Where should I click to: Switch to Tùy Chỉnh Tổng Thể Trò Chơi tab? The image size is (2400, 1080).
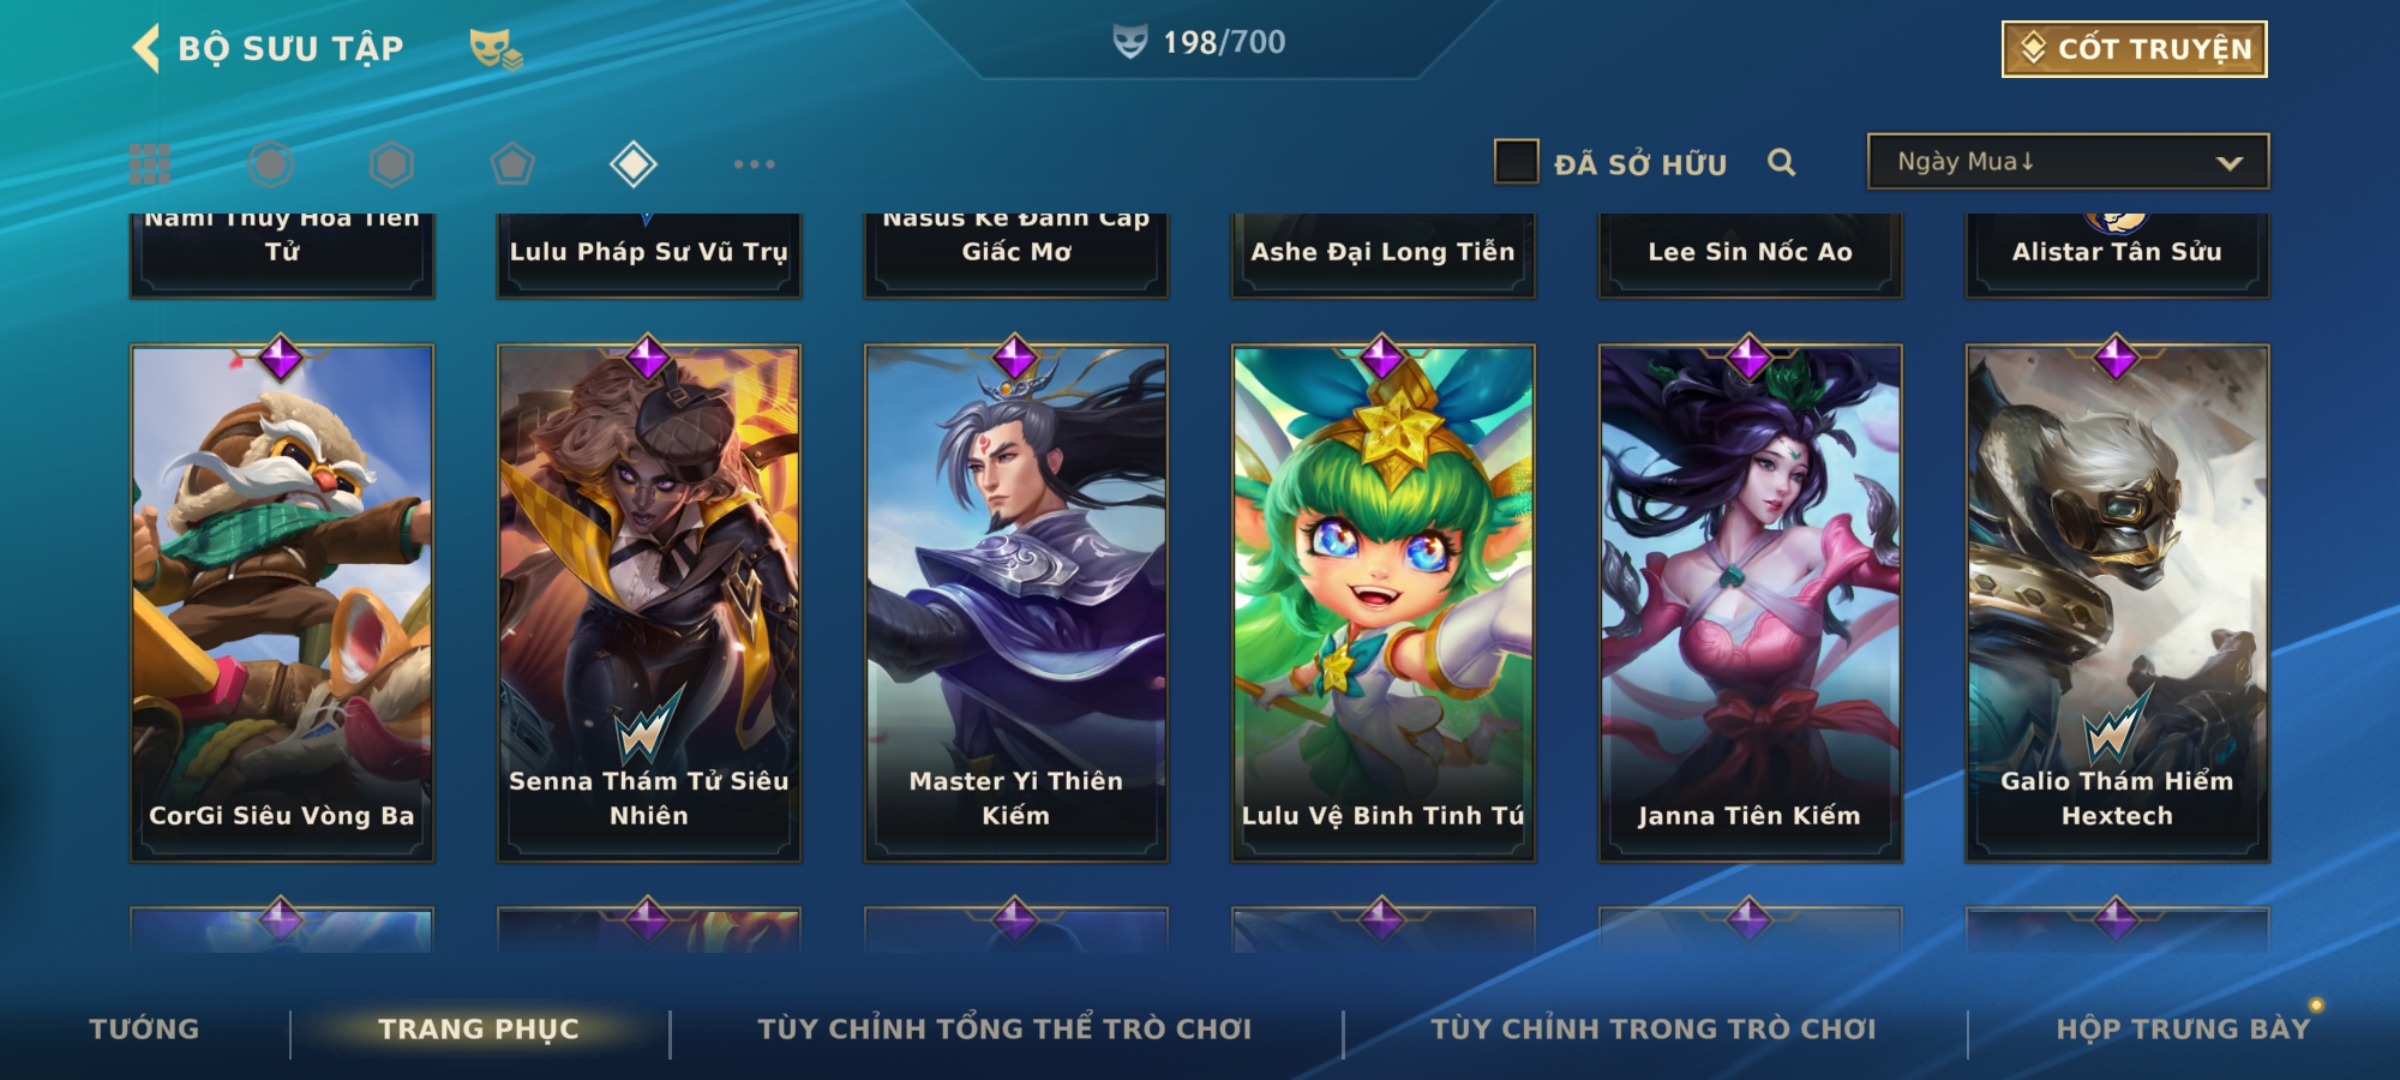tap(1004, 1029)
